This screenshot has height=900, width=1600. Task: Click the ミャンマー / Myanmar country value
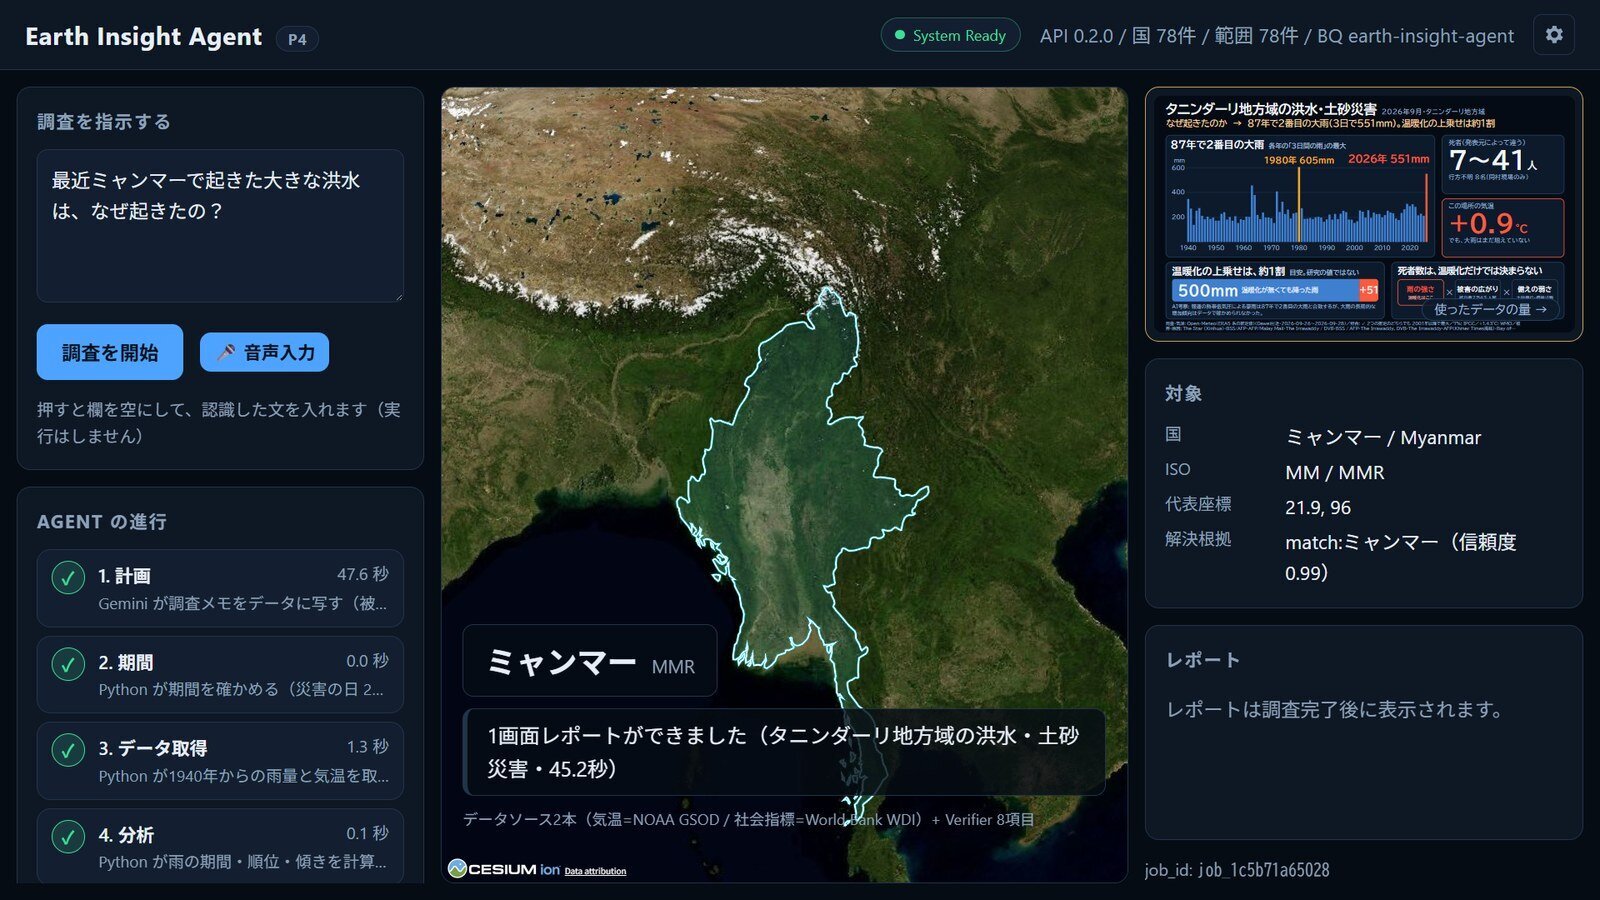[1383, 437]
